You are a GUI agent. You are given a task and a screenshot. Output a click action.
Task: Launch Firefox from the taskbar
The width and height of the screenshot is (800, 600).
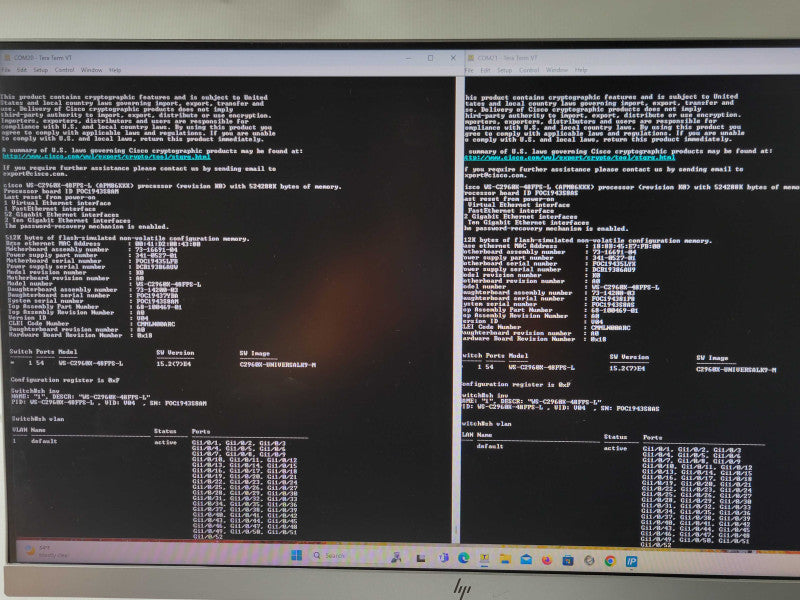[x=546, y=560]
